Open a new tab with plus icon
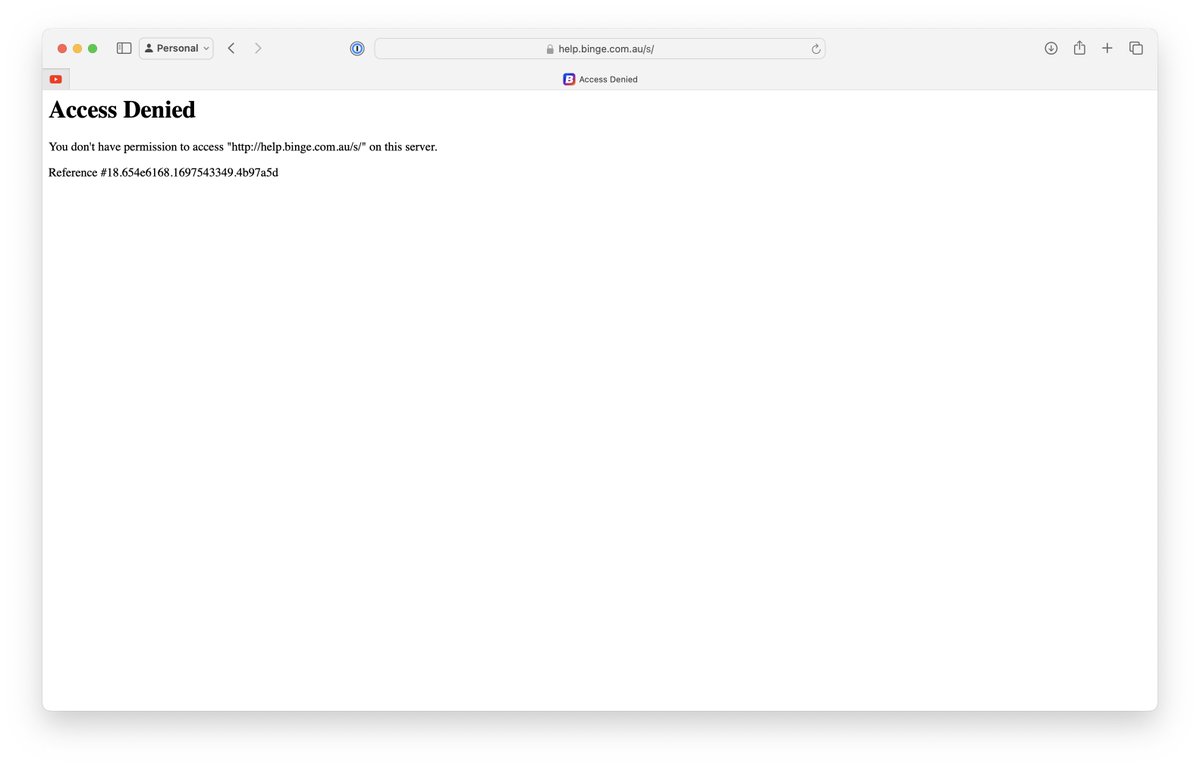1200x767 pixels. [x=1107, y=48]
